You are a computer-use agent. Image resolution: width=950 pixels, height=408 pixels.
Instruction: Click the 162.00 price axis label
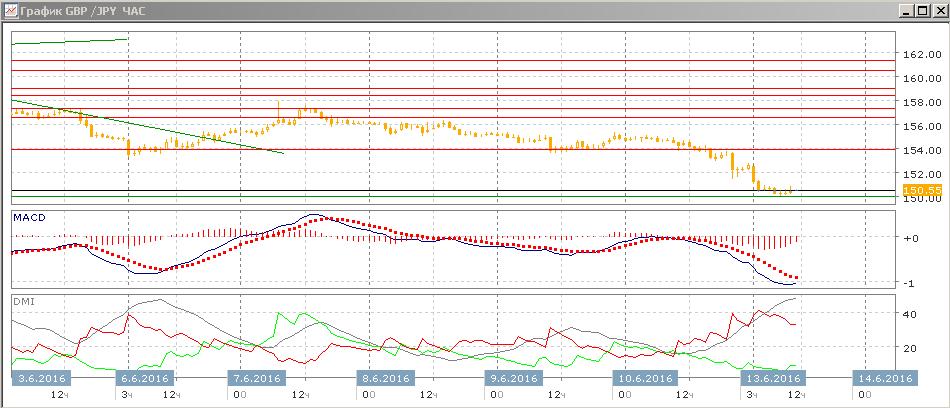(922, 54)
